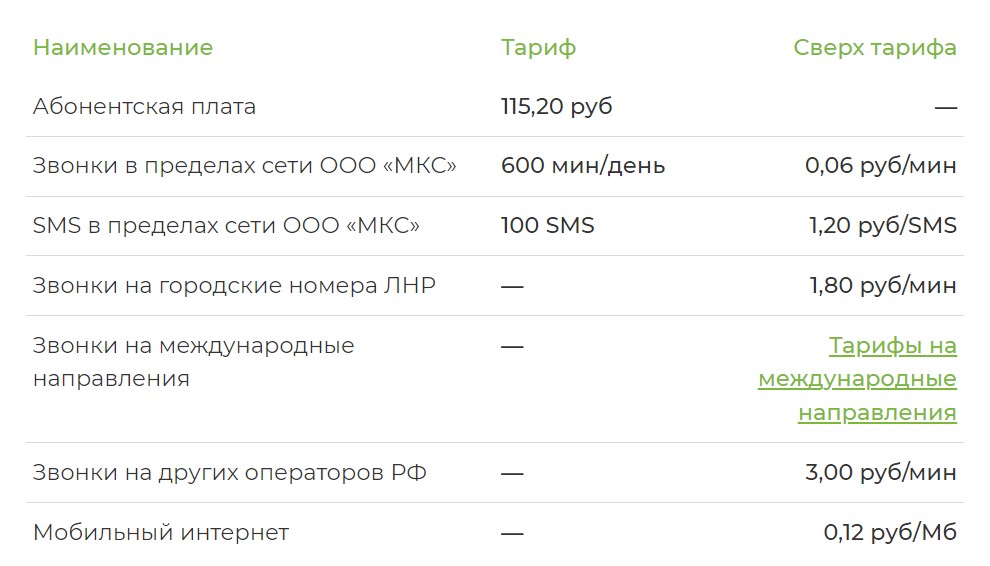The image size is (990, 566).
Task: Select "SMS в пределах сети ООО «МКС»"
Action: pyautogui.click(x=226, y=226)
